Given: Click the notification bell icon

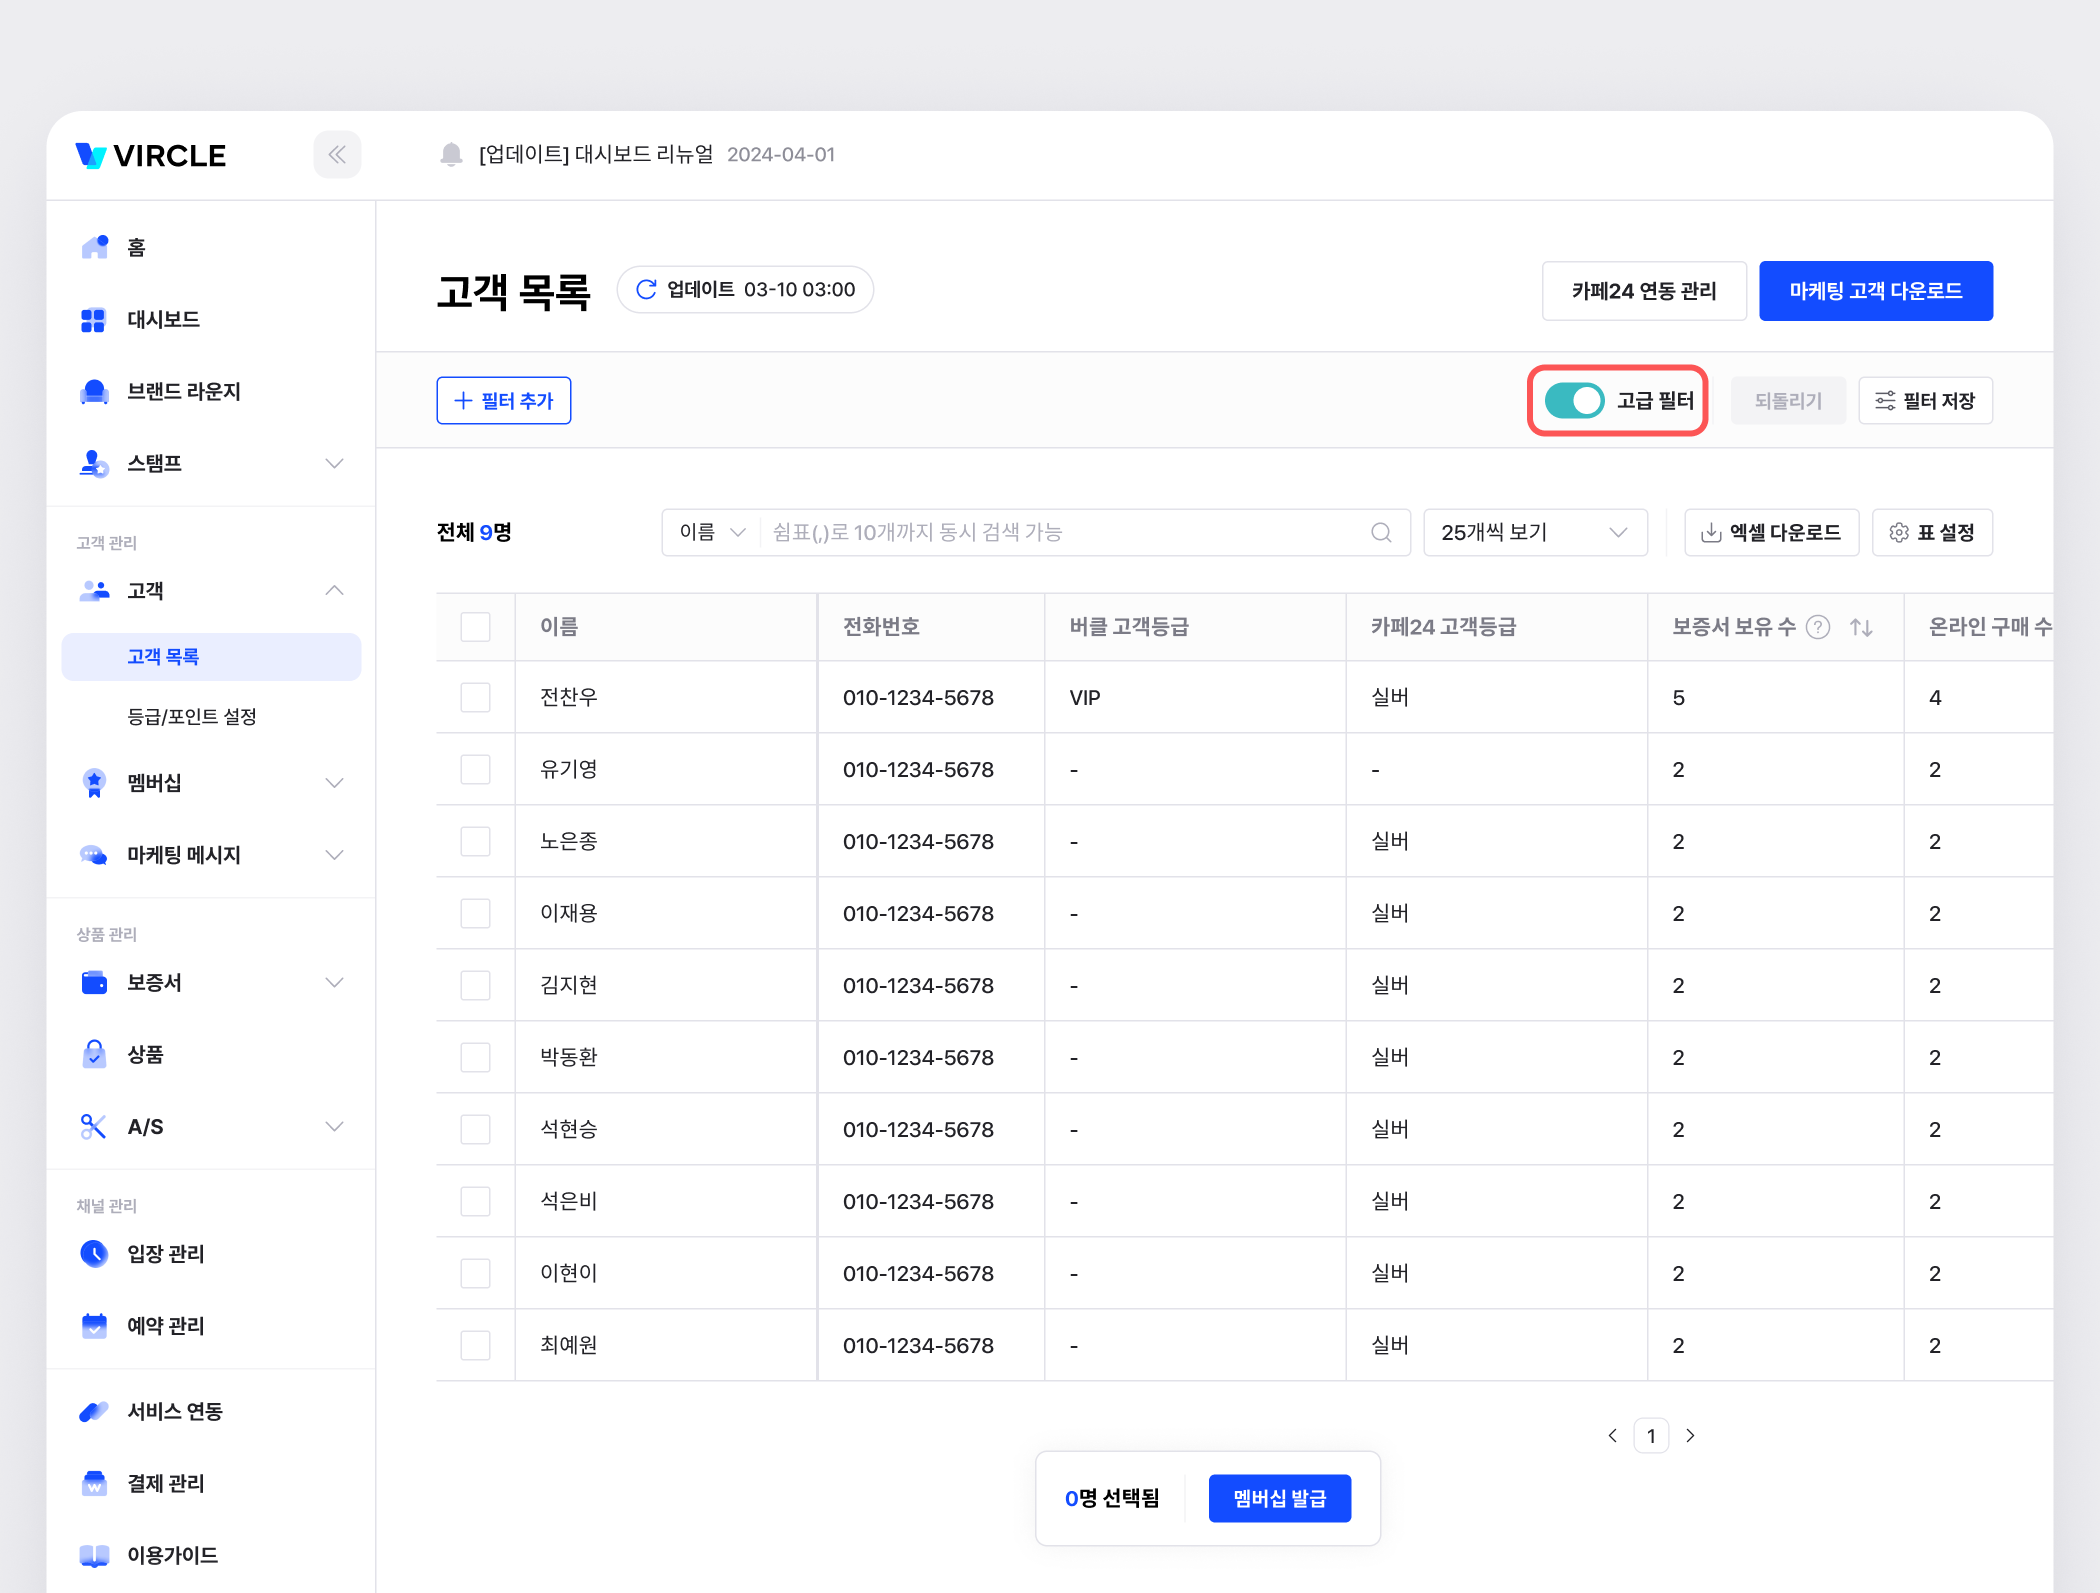Looking at the screenshot, I should tap(451, 154).
